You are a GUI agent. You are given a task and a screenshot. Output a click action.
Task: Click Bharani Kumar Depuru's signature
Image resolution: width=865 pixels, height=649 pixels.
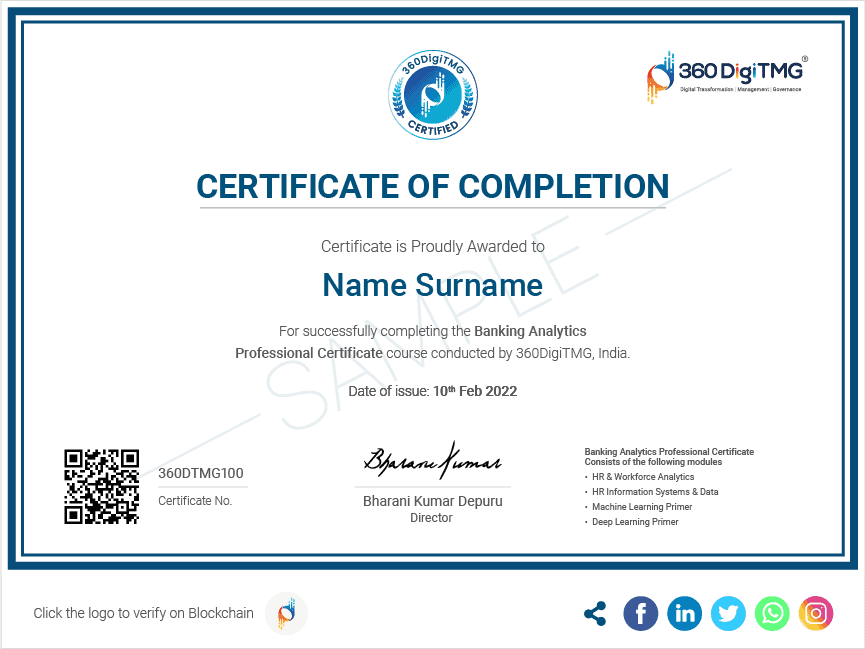432,461
